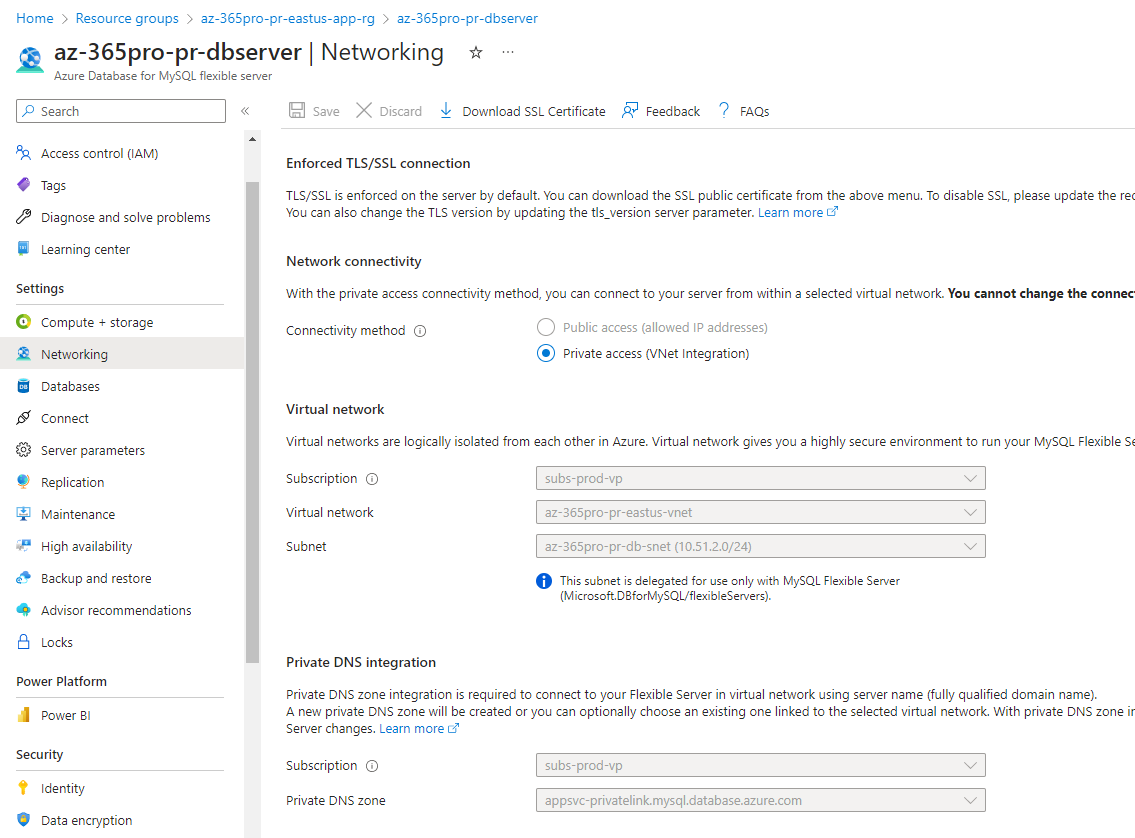The width and height of the screenshot is (1135, 838).
Task: Click the Learning center icon
Action: 23,248
